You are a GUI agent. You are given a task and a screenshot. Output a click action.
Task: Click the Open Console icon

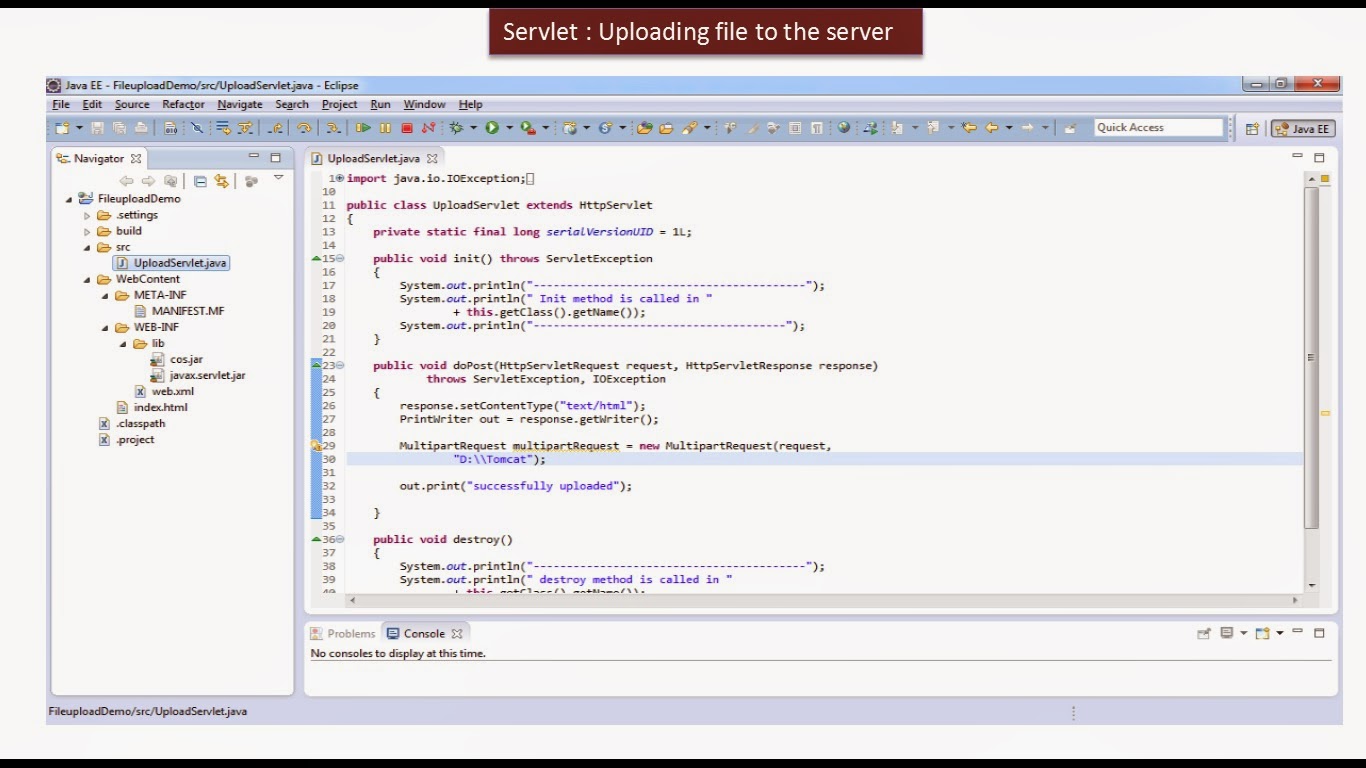[1262, 633]
